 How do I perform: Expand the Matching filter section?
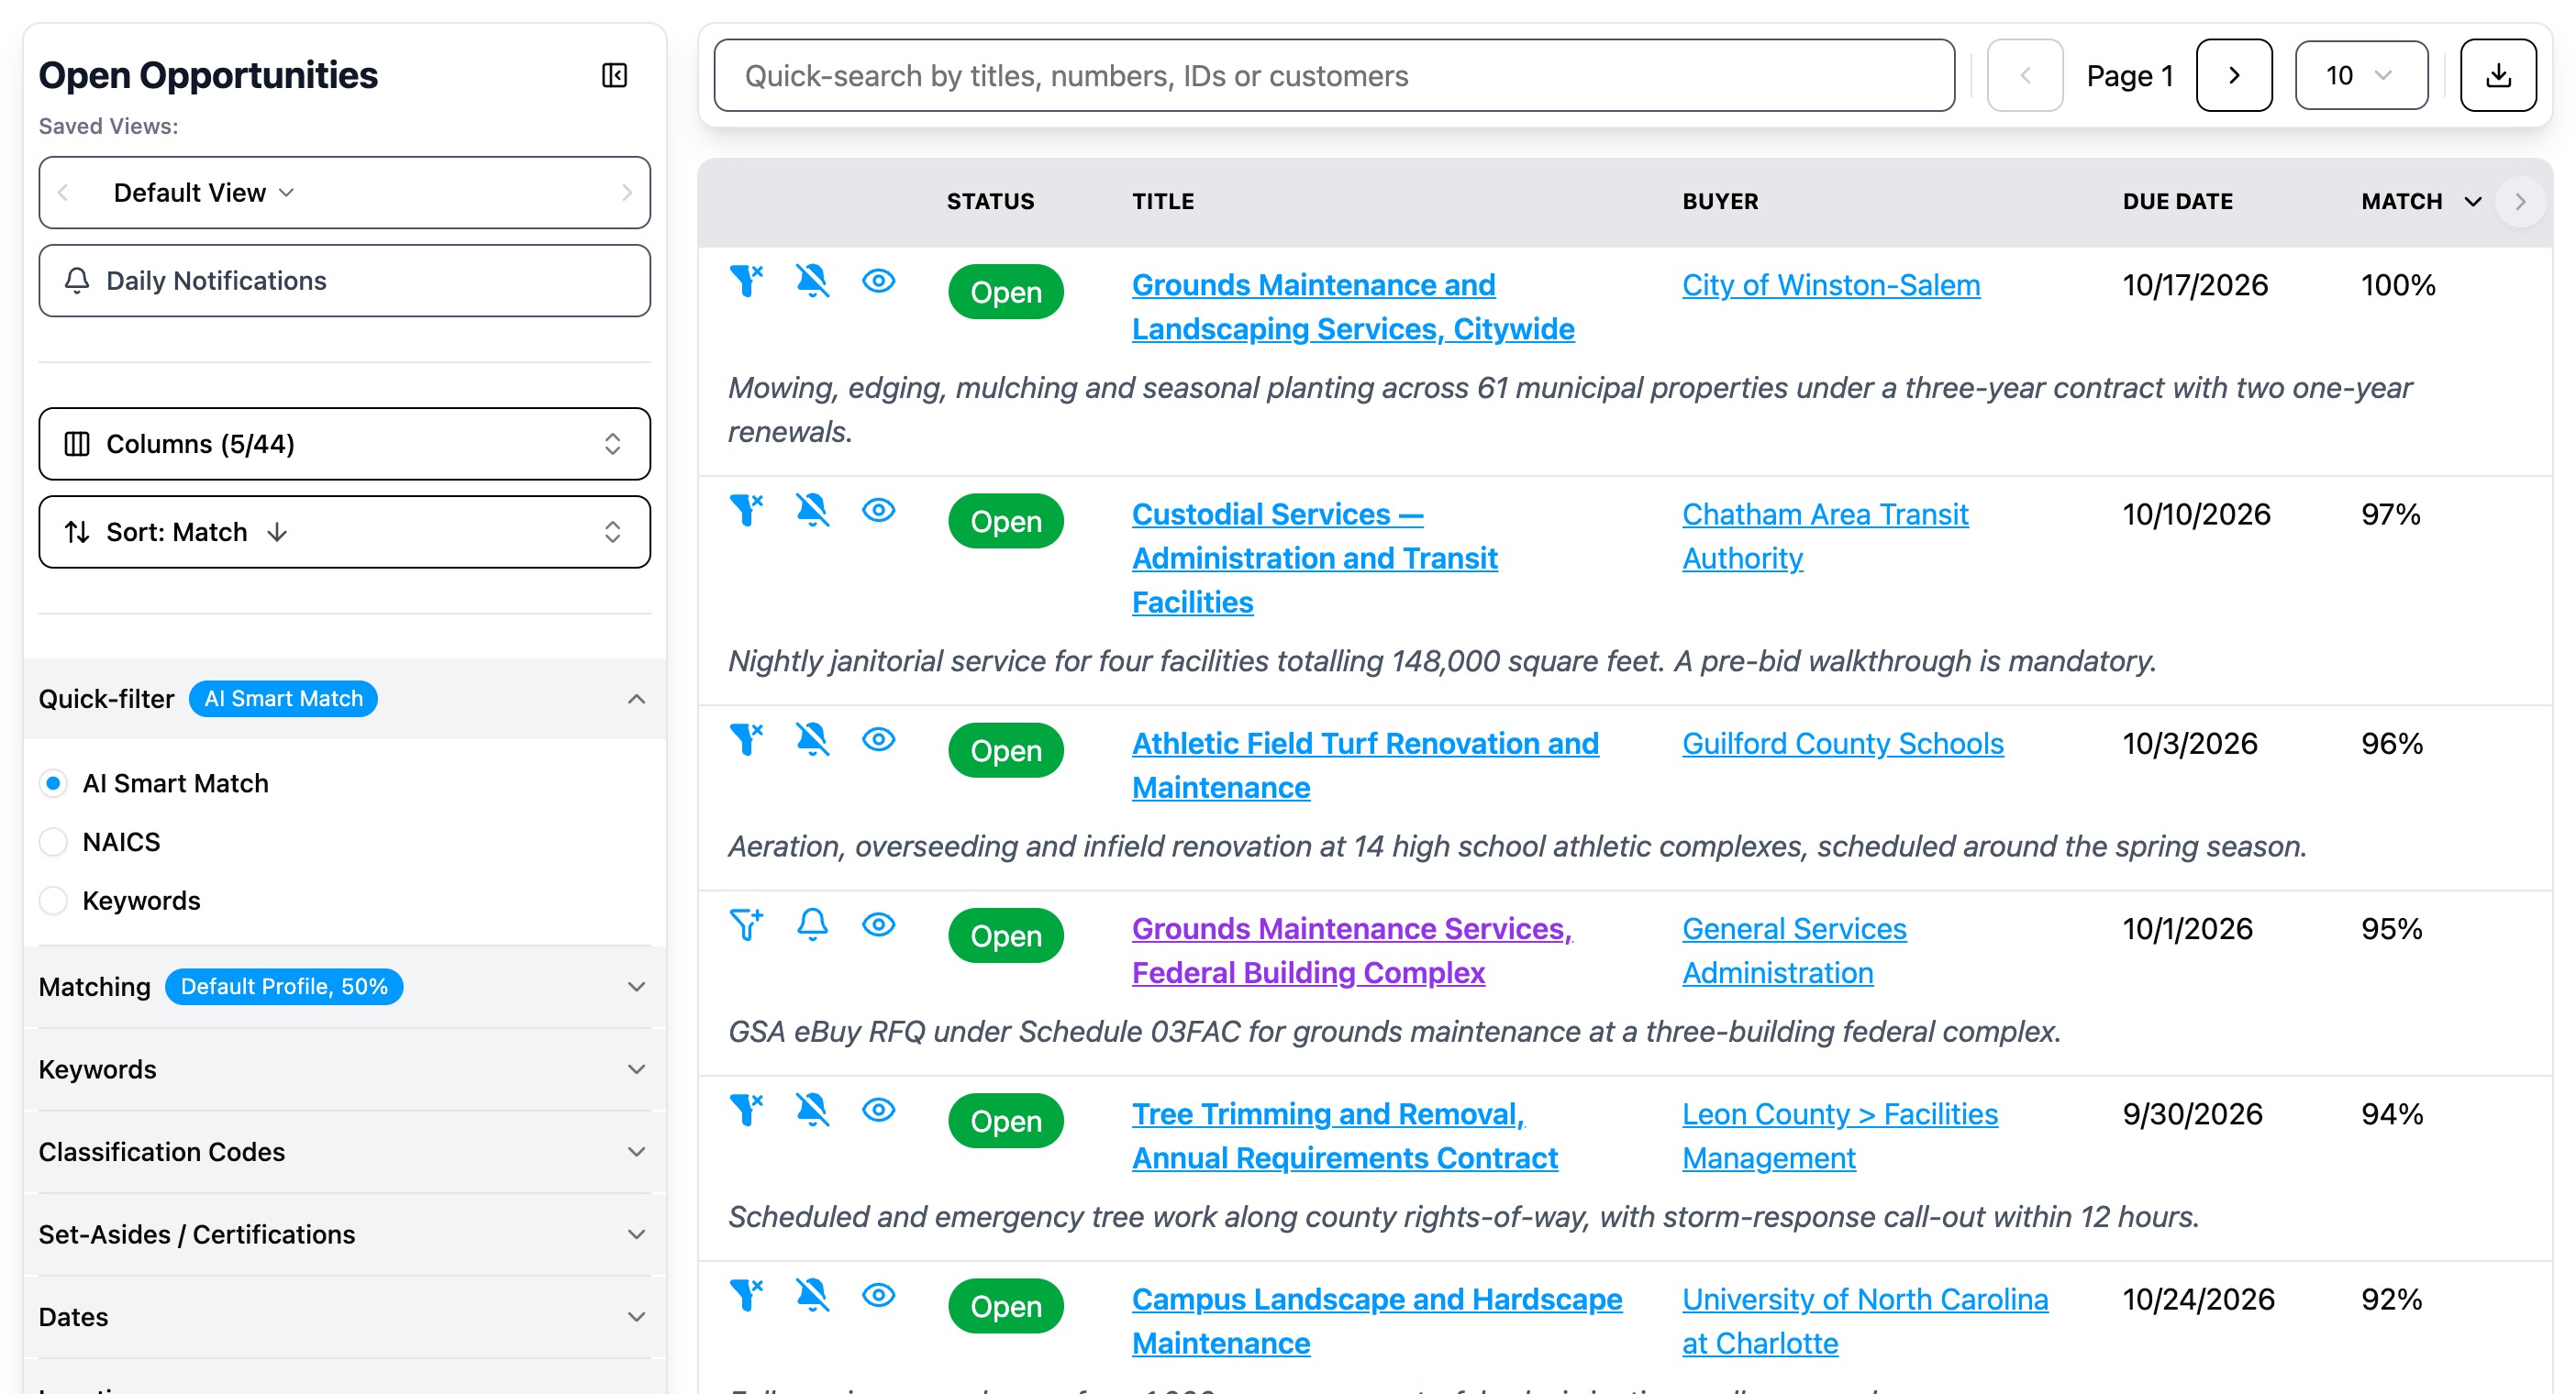[636, 987]
